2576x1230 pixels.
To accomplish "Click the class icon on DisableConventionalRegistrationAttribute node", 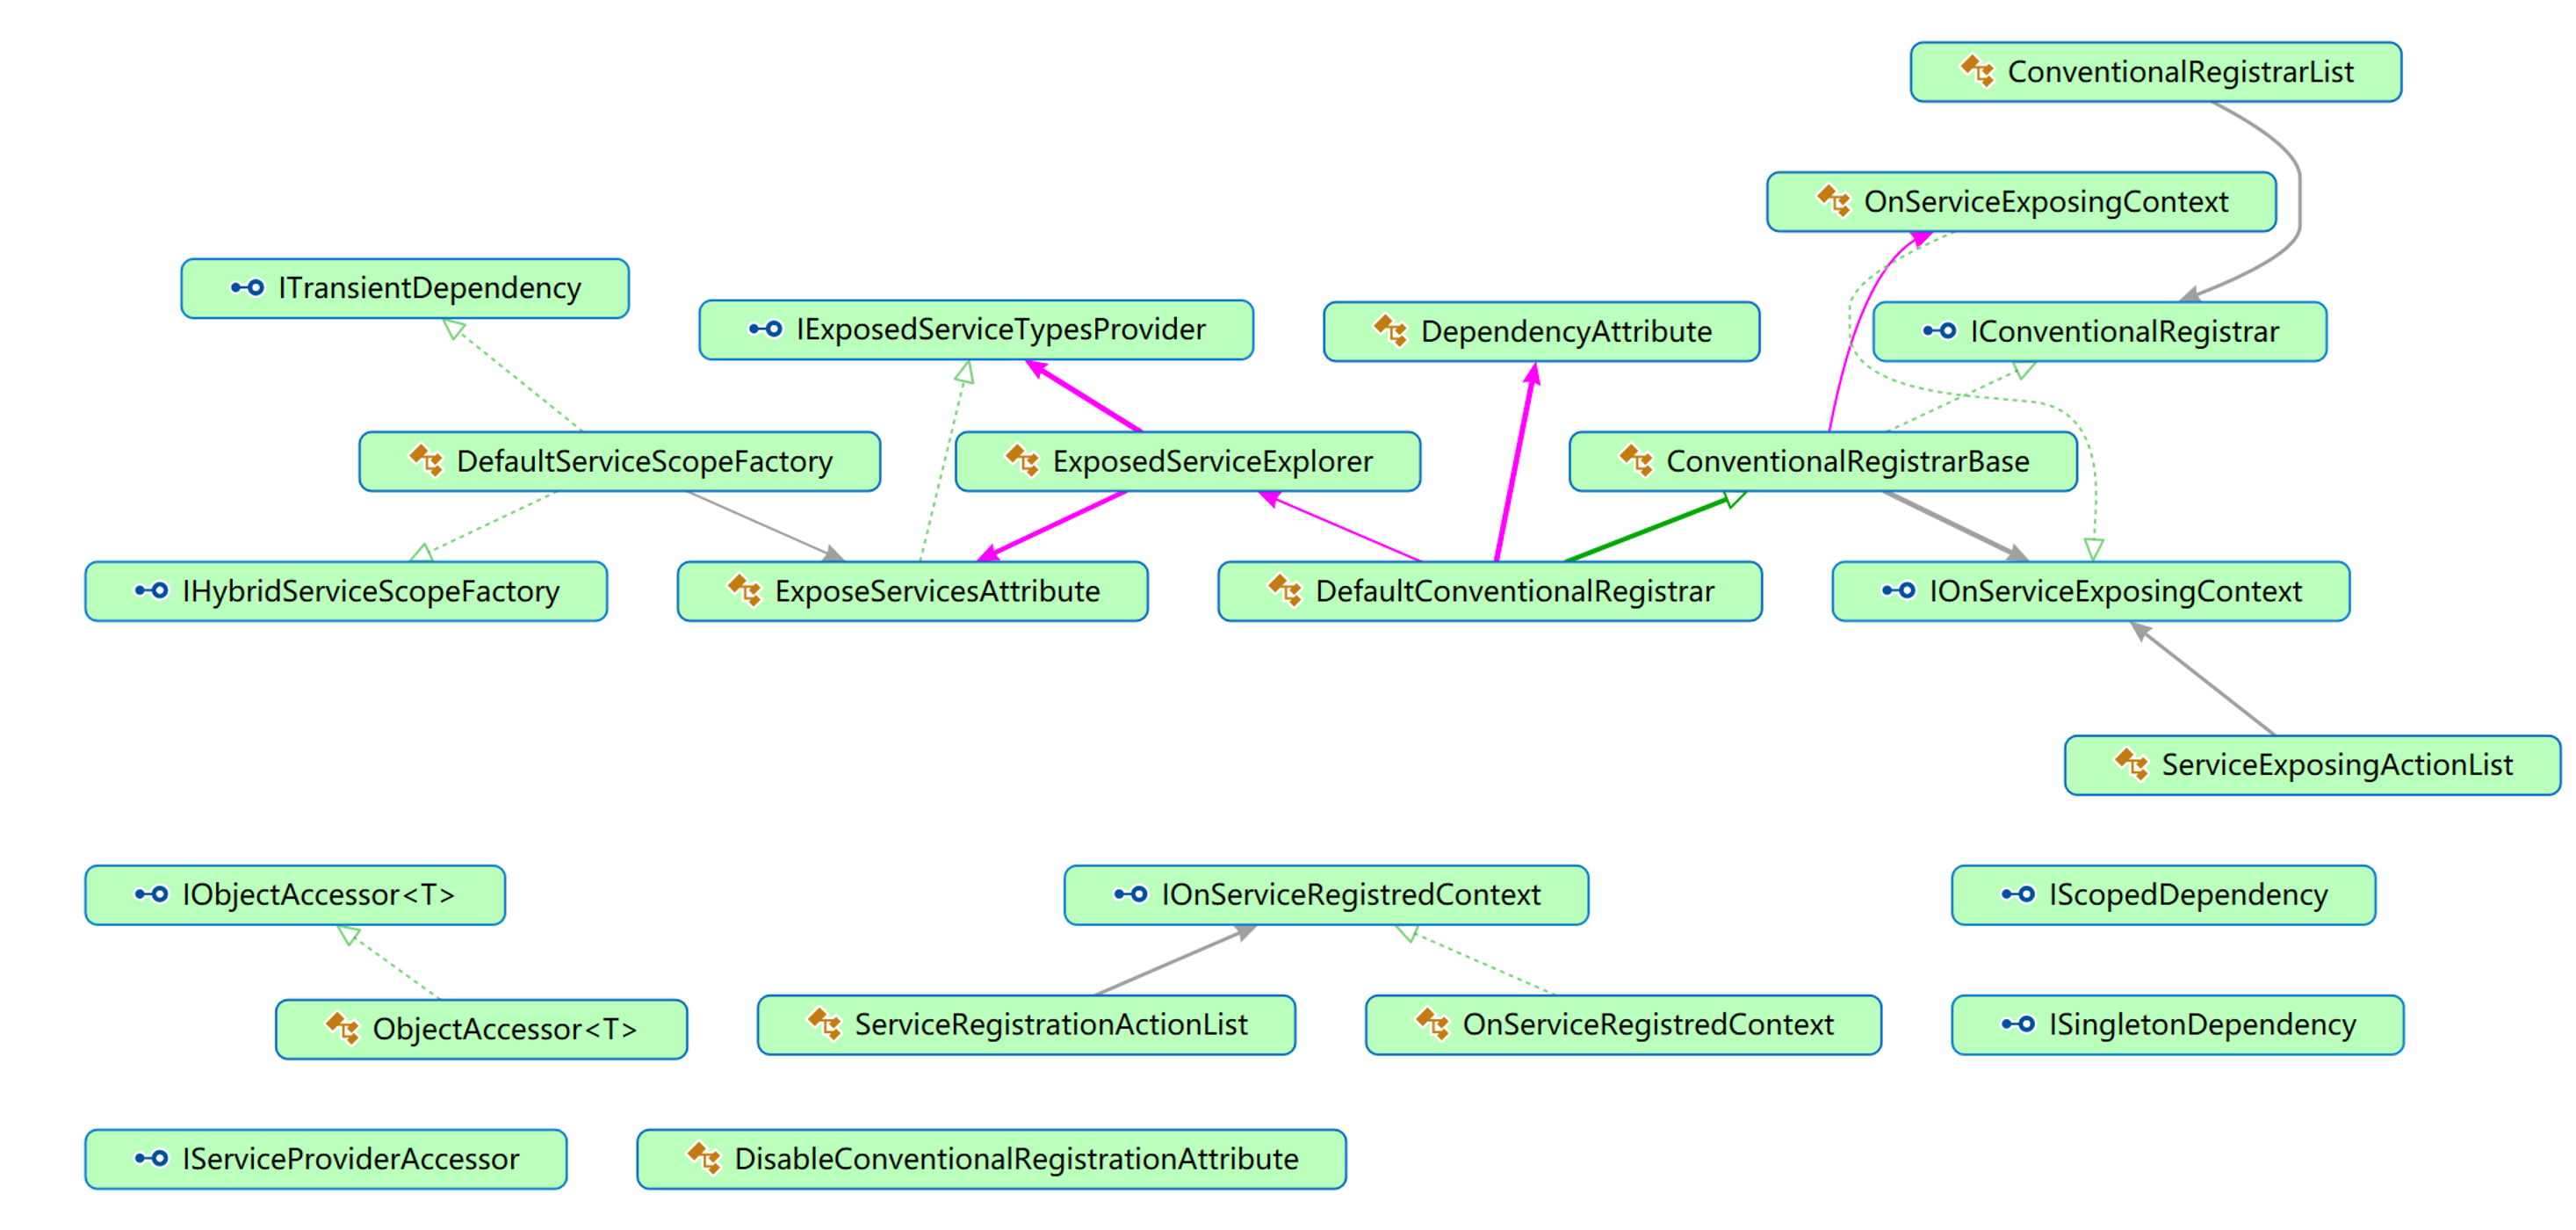I will point(704,1159).
